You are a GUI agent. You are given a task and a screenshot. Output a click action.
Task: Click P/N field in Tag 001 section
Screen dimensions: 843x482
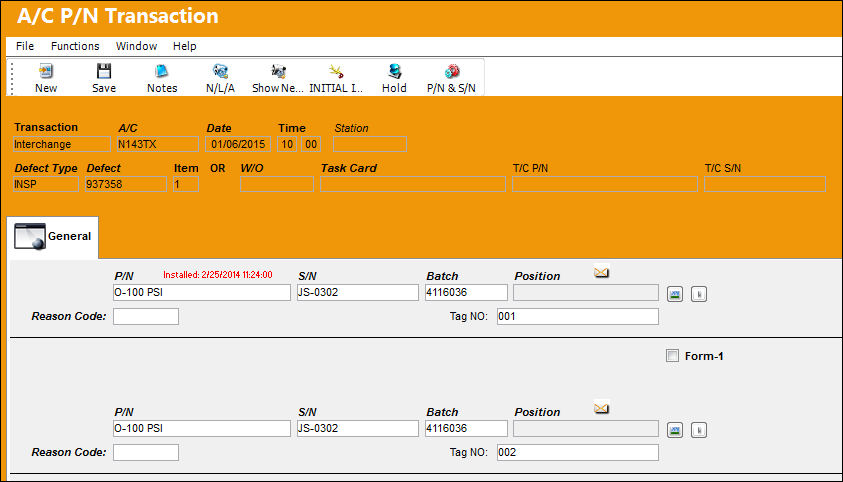[x=202, y=292]
